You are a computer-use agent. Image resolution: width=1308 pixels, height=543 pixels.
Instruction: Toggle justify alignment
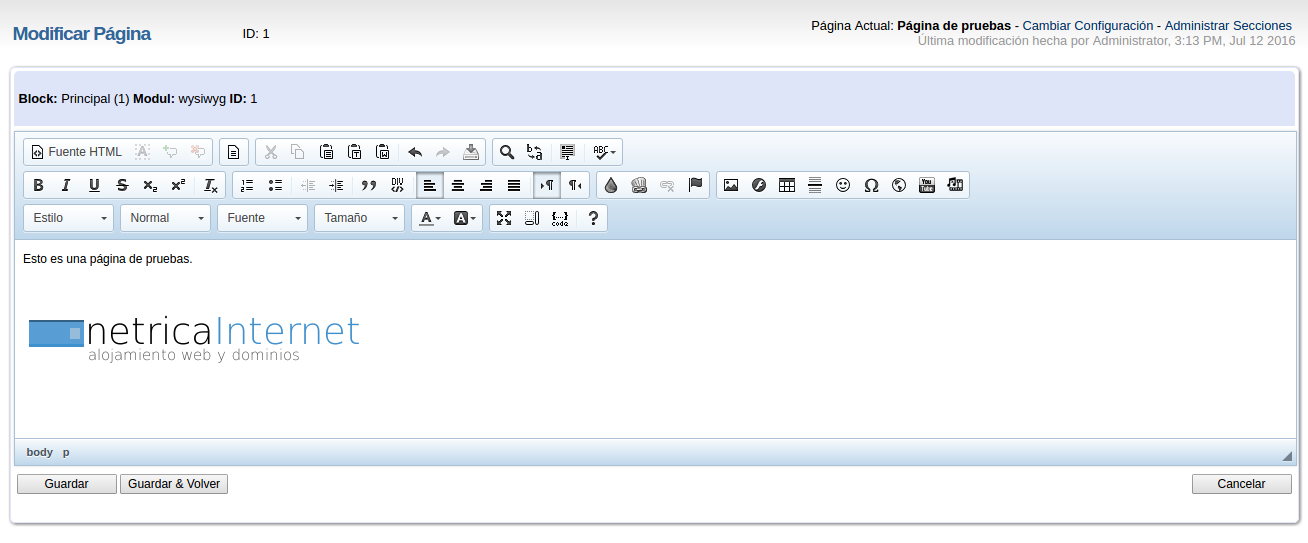click(x=514, y=185)
